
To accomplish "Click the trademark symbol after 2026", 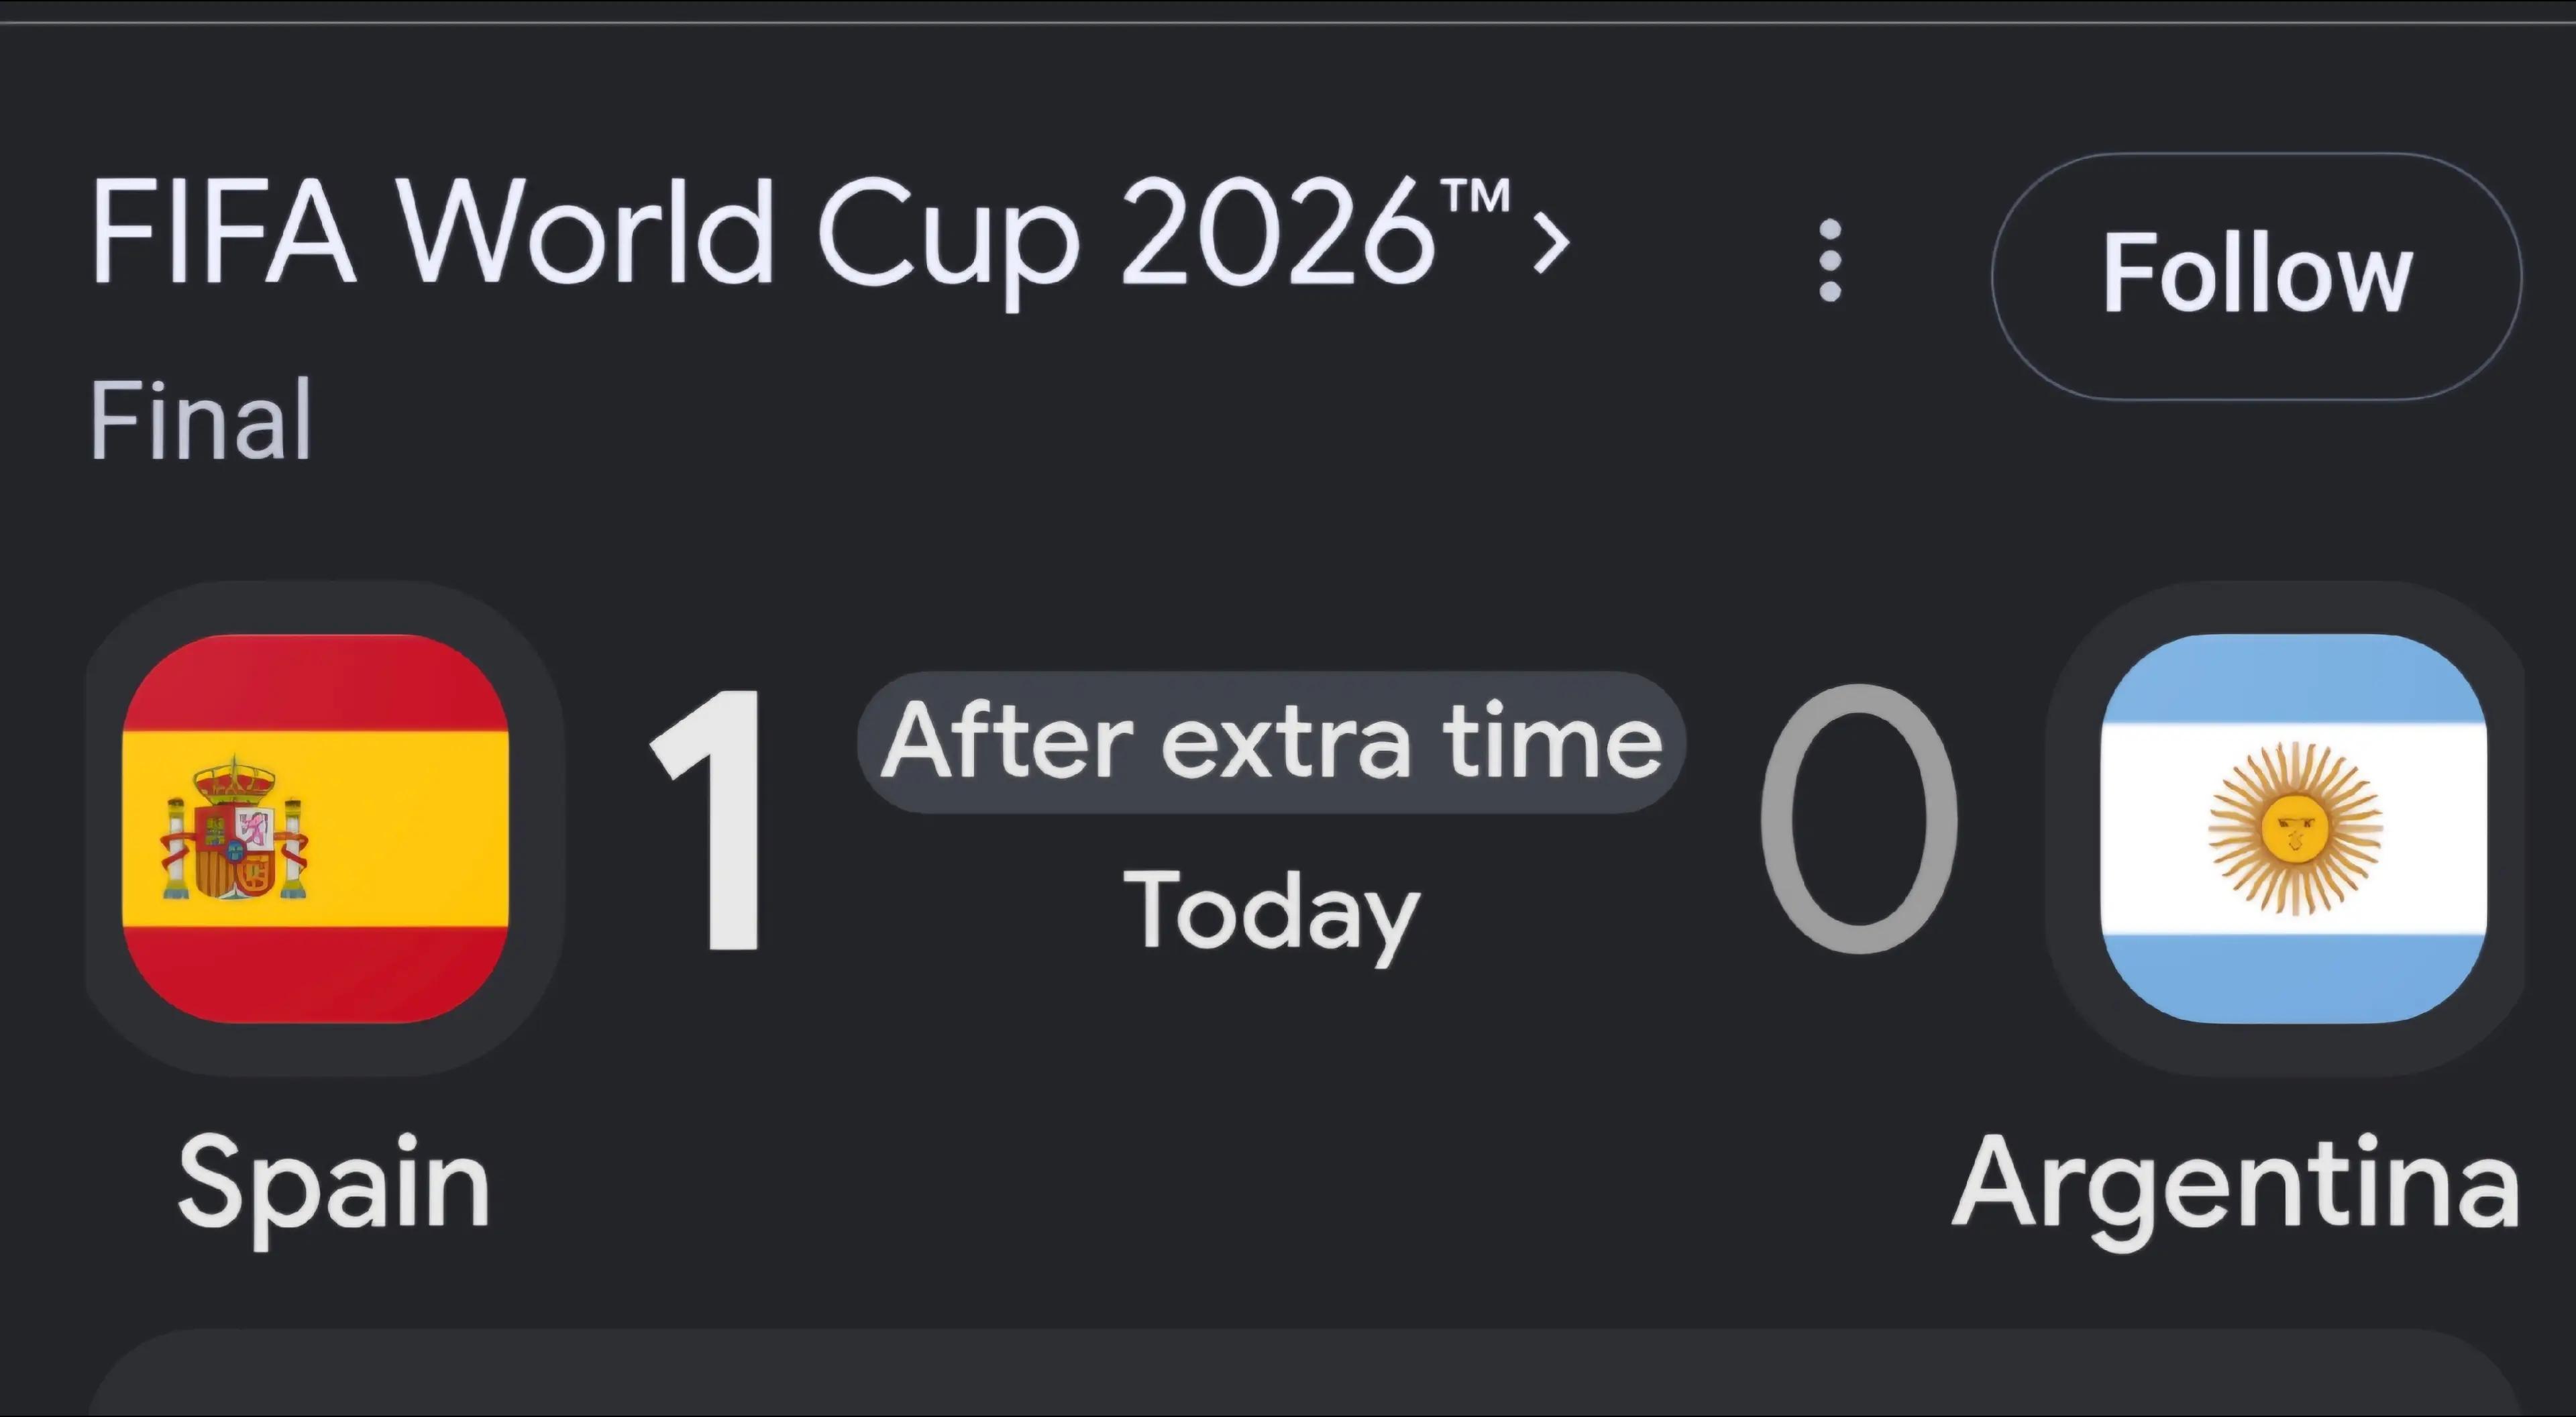I will click(1474, 196).
